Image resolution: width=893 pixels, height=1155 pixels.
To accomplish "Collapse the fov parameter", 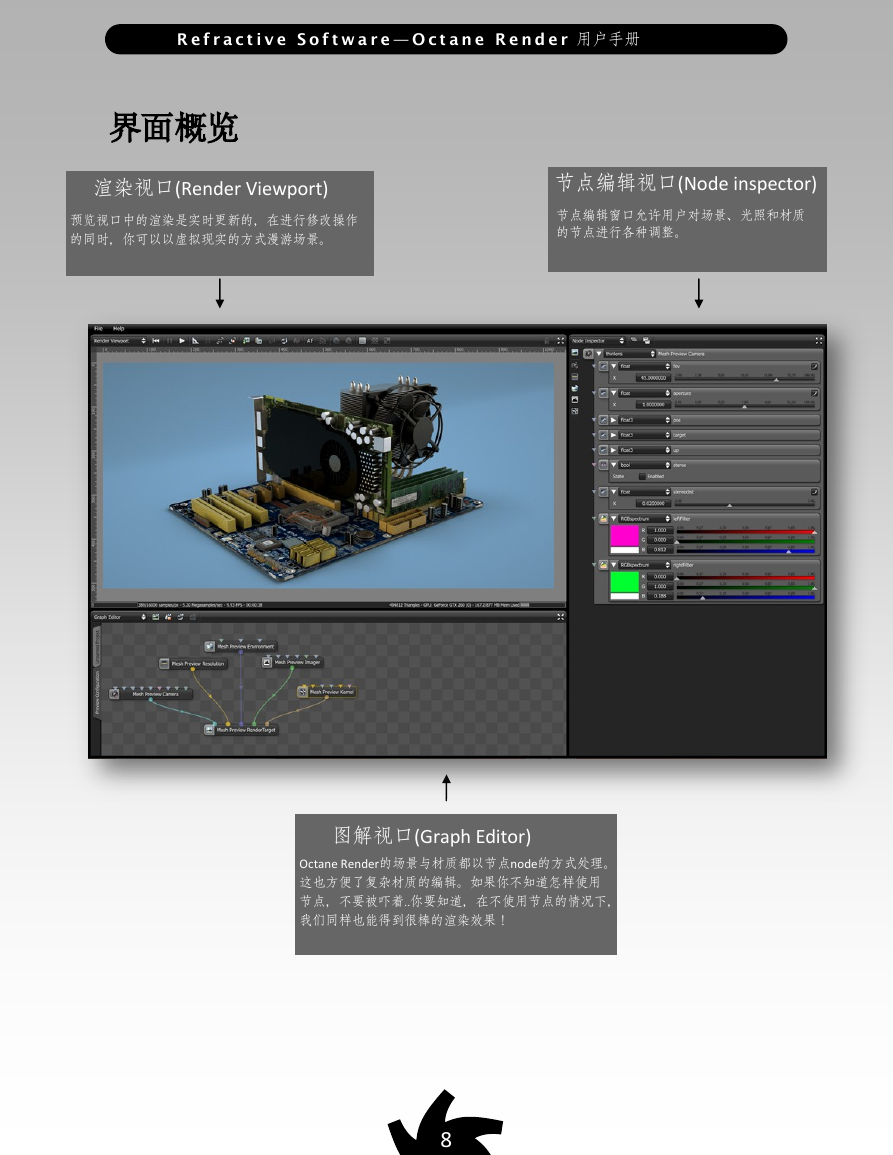I will coord(614,366).
